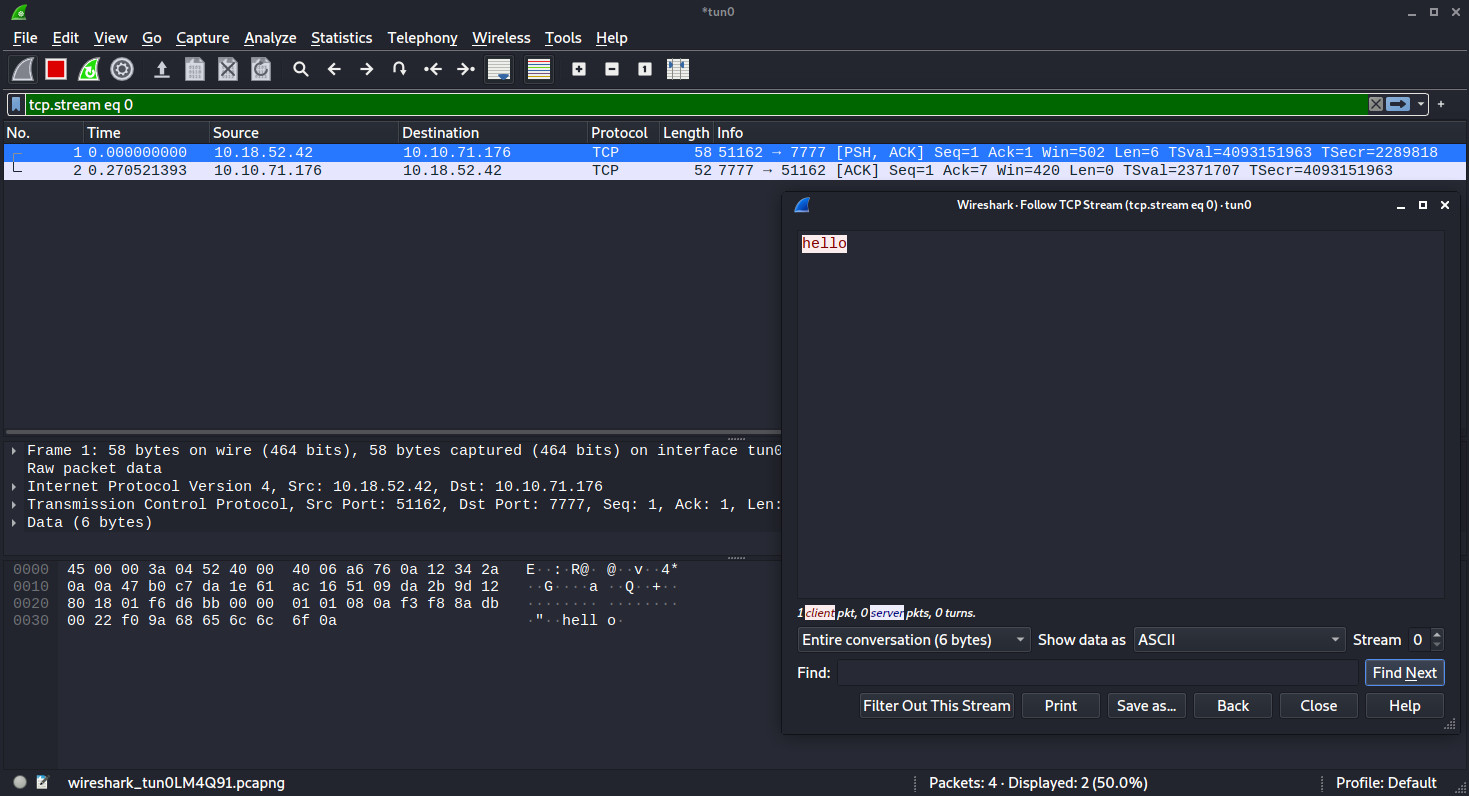This screenshot has height=796, width=1469.
Task: Open the Telephony menu
Action: [422, 38]
